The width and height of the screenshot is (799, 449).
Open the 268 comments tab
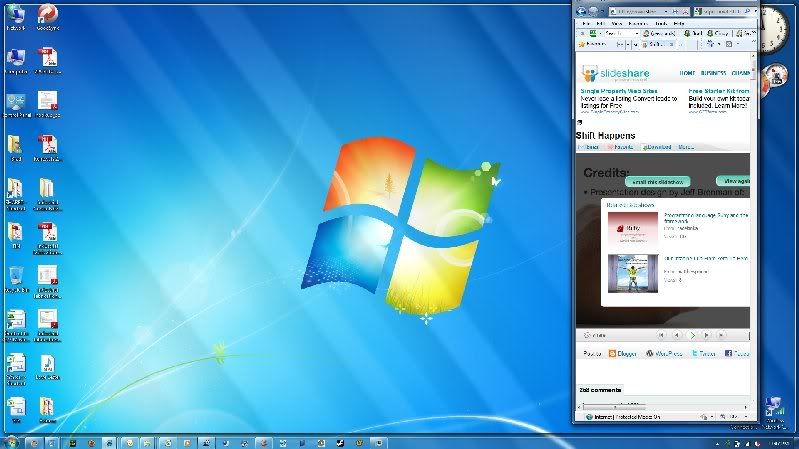click(x=600, y=390)
